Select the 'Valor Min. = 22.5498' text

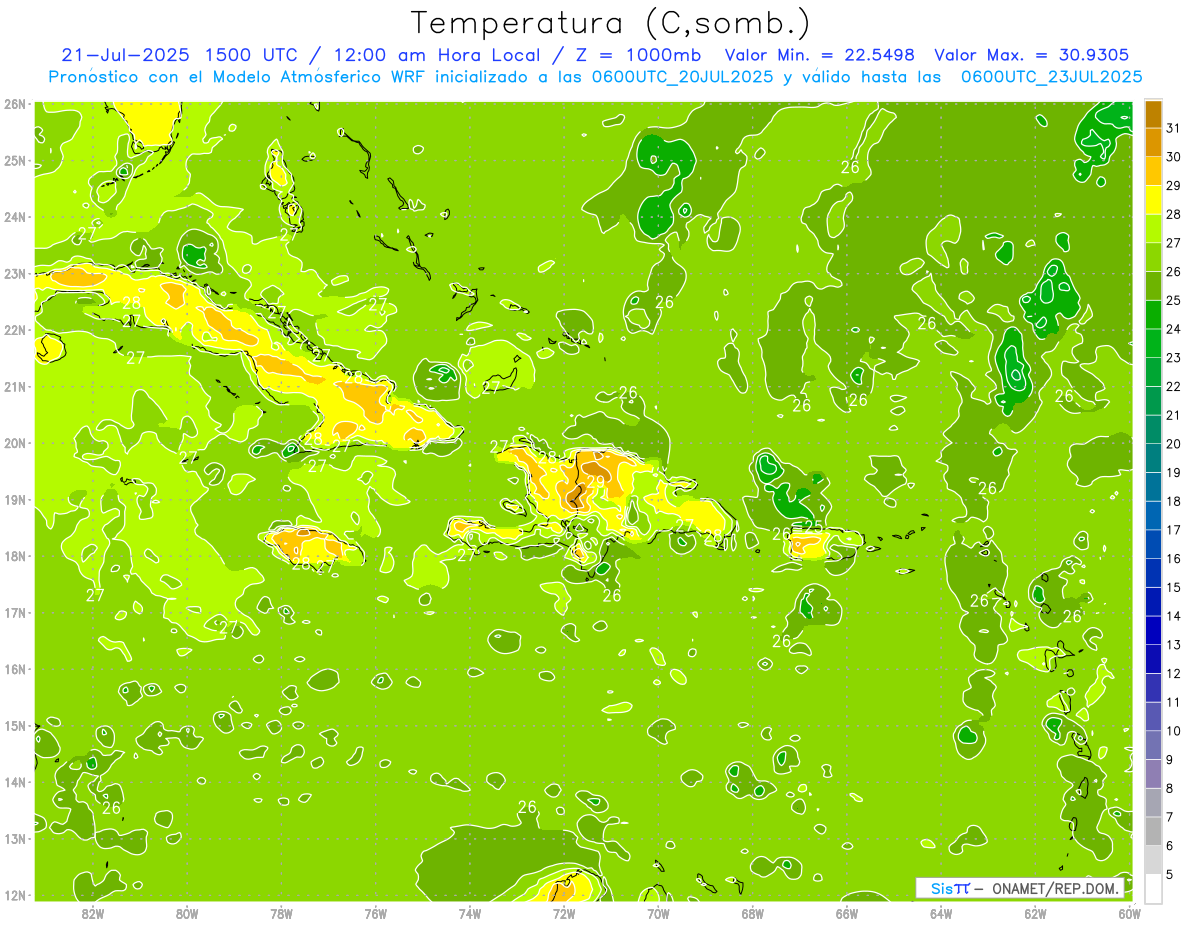point(820,55)
